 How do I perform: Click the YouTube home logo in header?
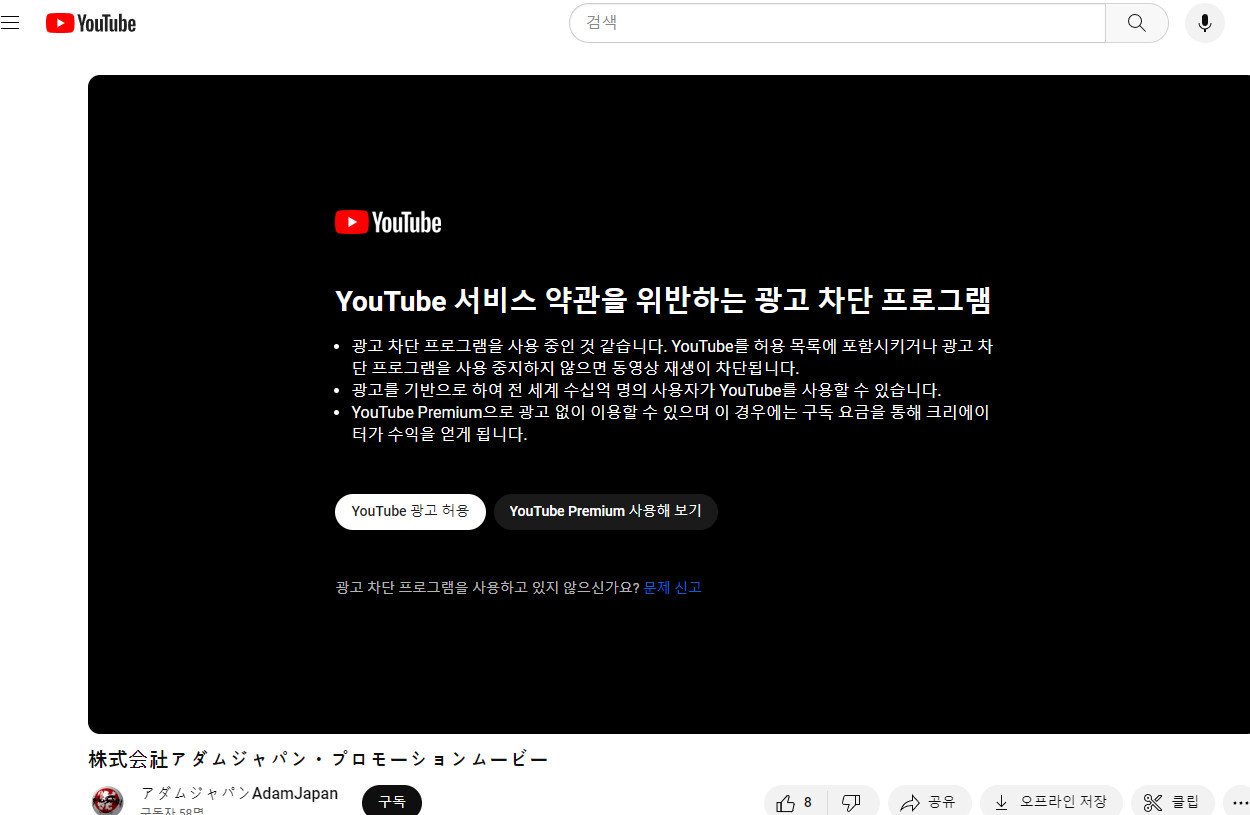tap(91, 23)
